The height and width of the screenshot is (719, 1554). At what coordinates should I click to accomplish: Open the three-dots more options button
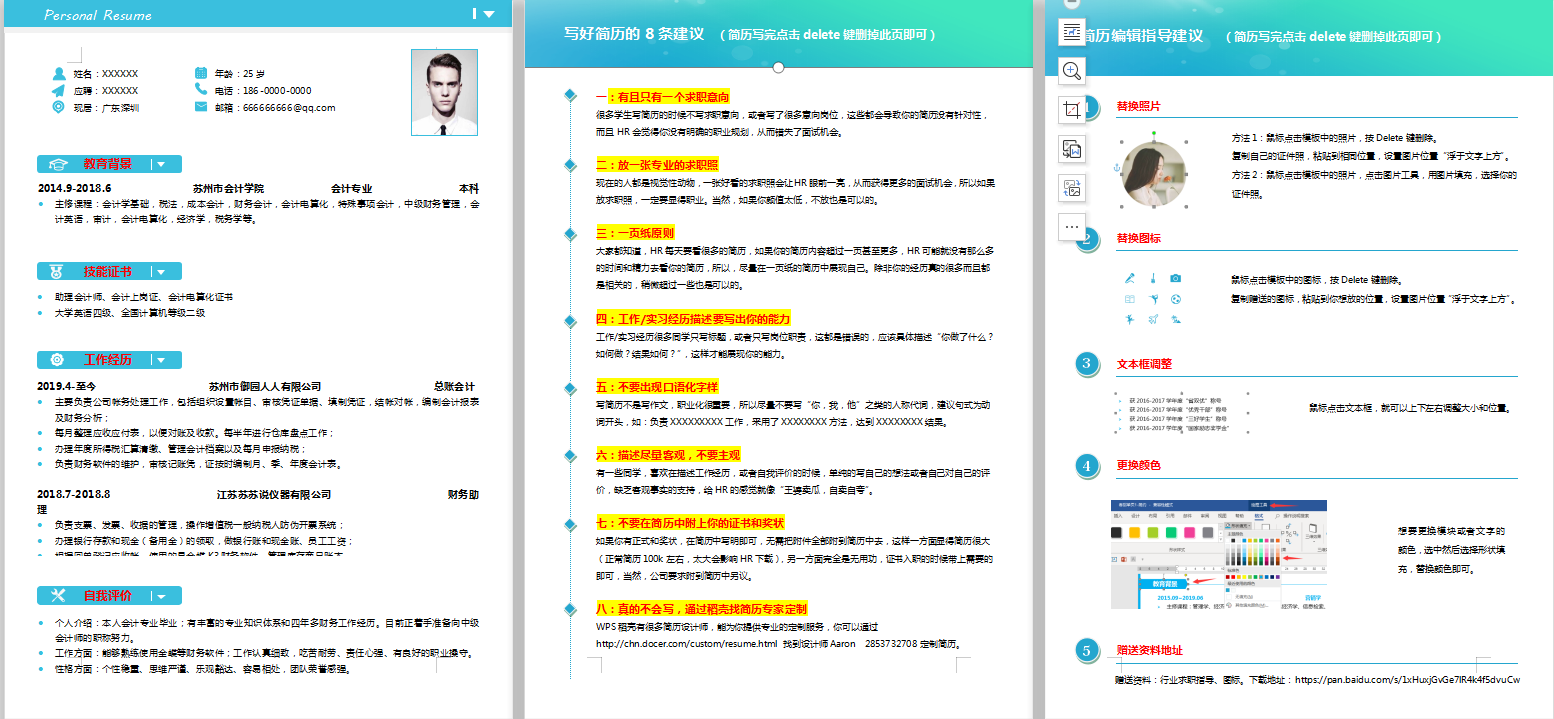(1072, 227)
